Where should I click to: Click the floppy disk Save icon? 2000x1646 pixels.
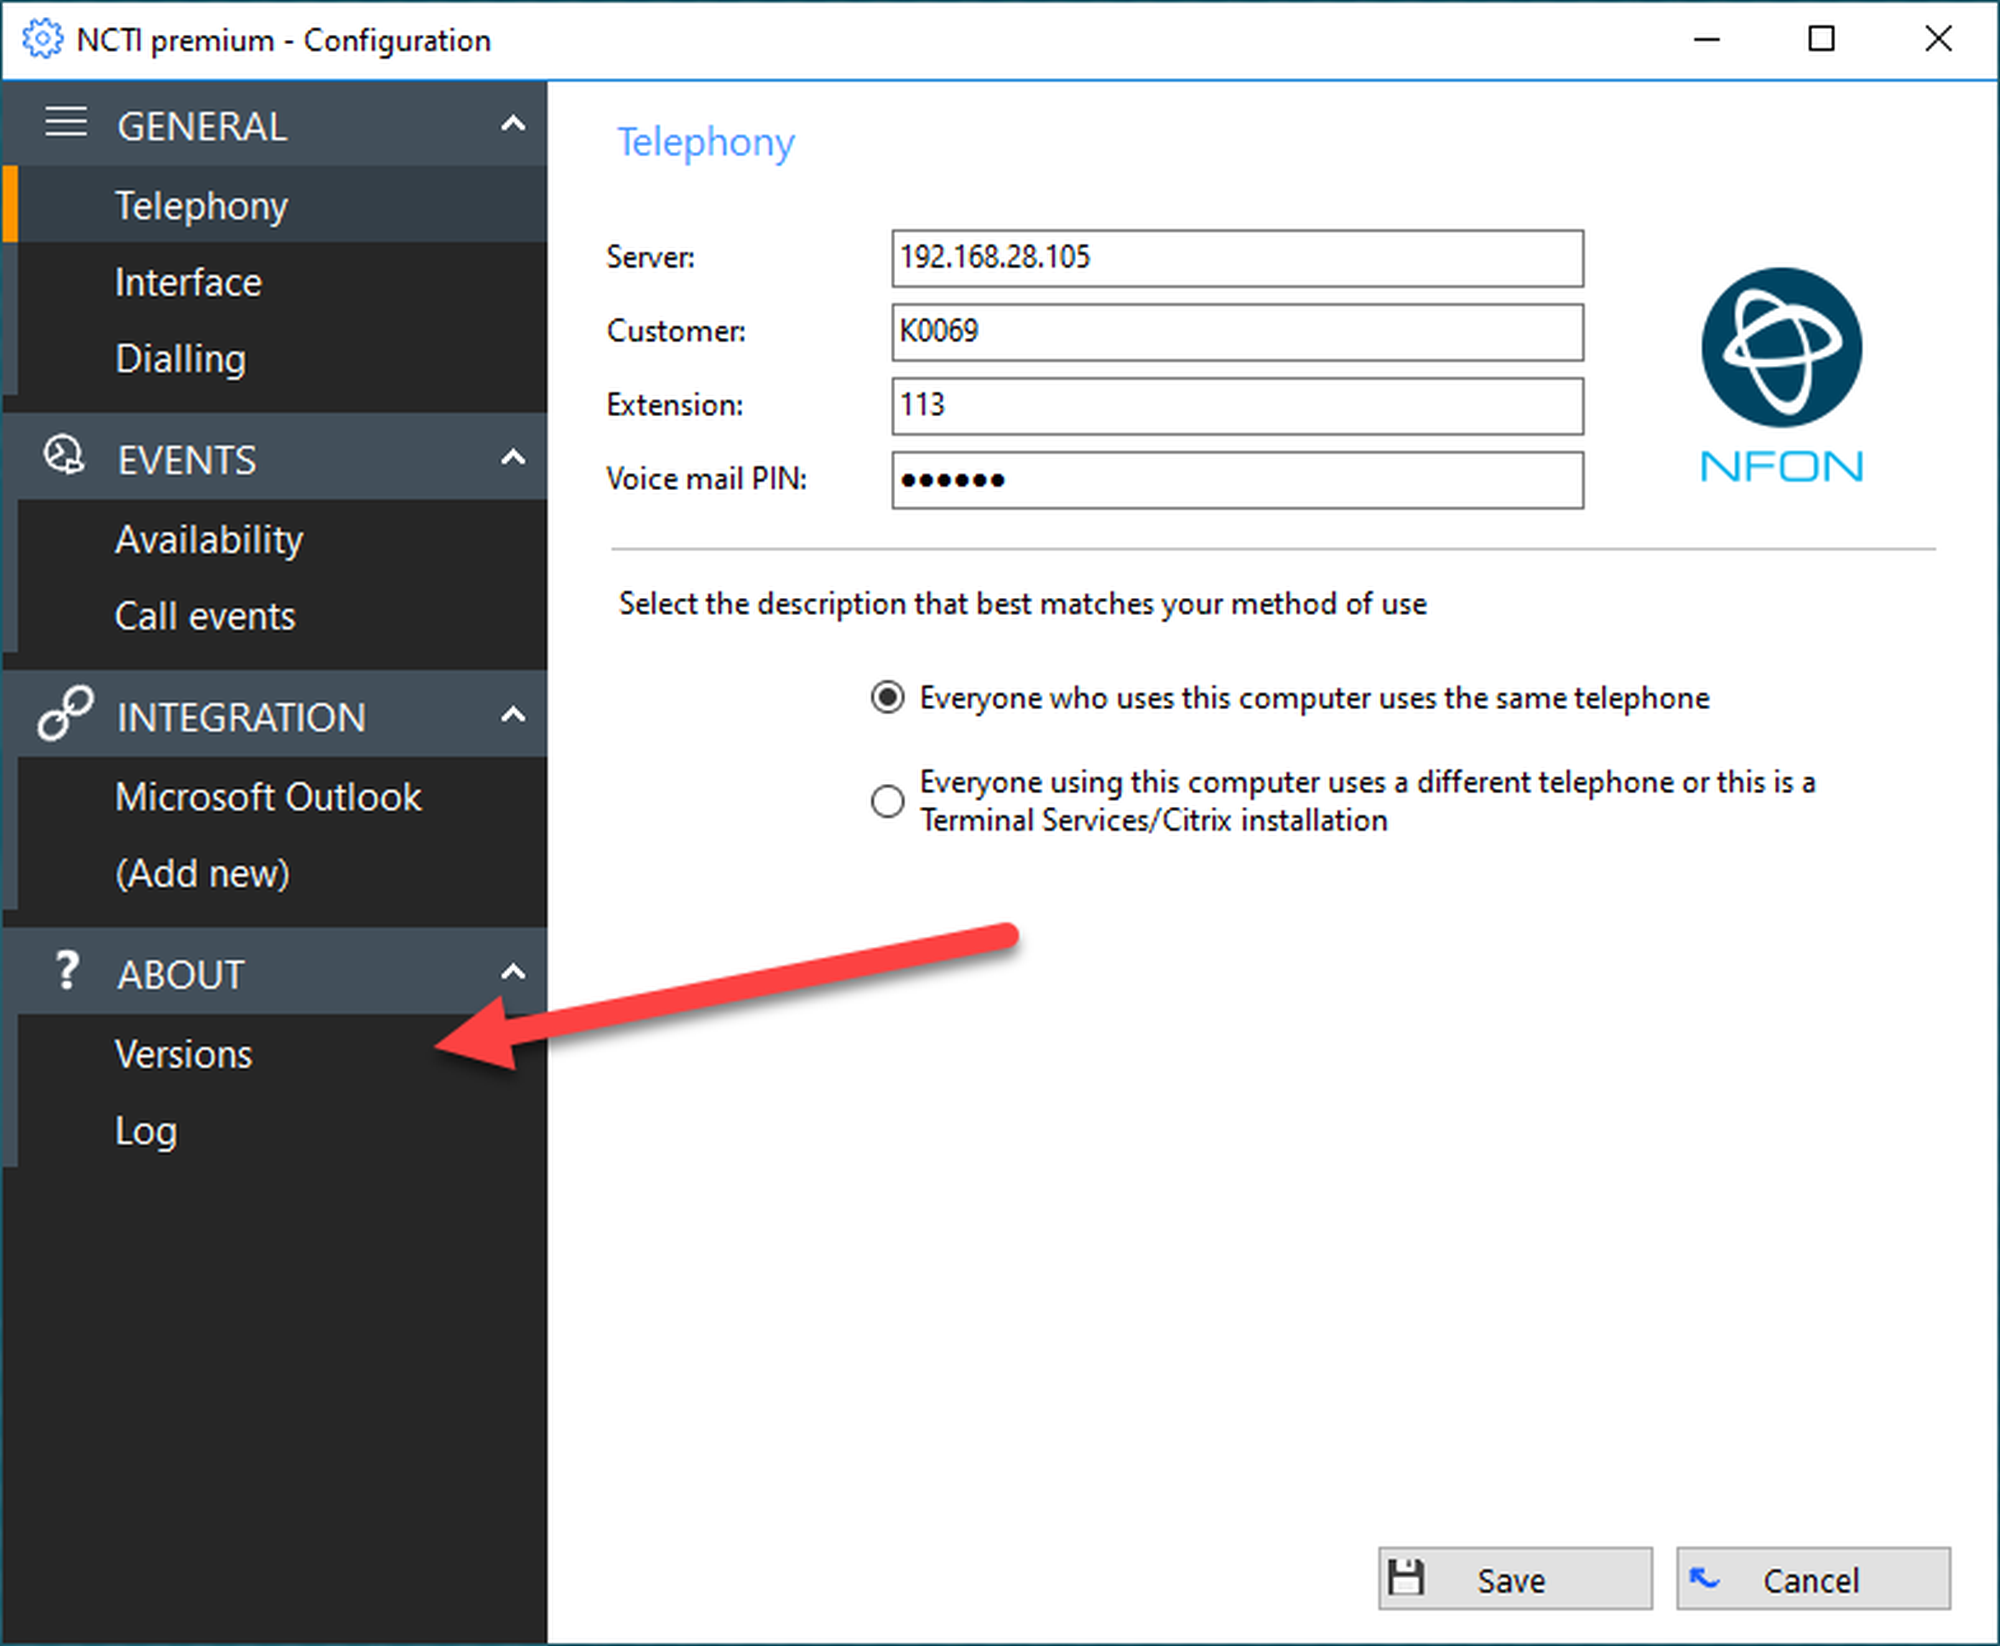1406,1578
